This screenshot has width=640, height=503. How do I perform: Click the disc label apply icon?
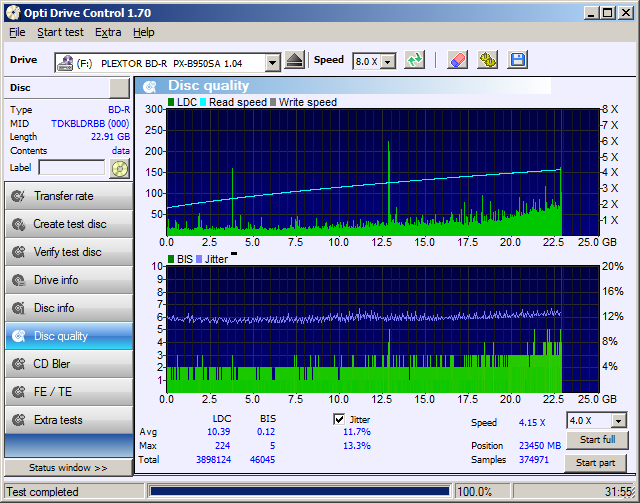119,169
